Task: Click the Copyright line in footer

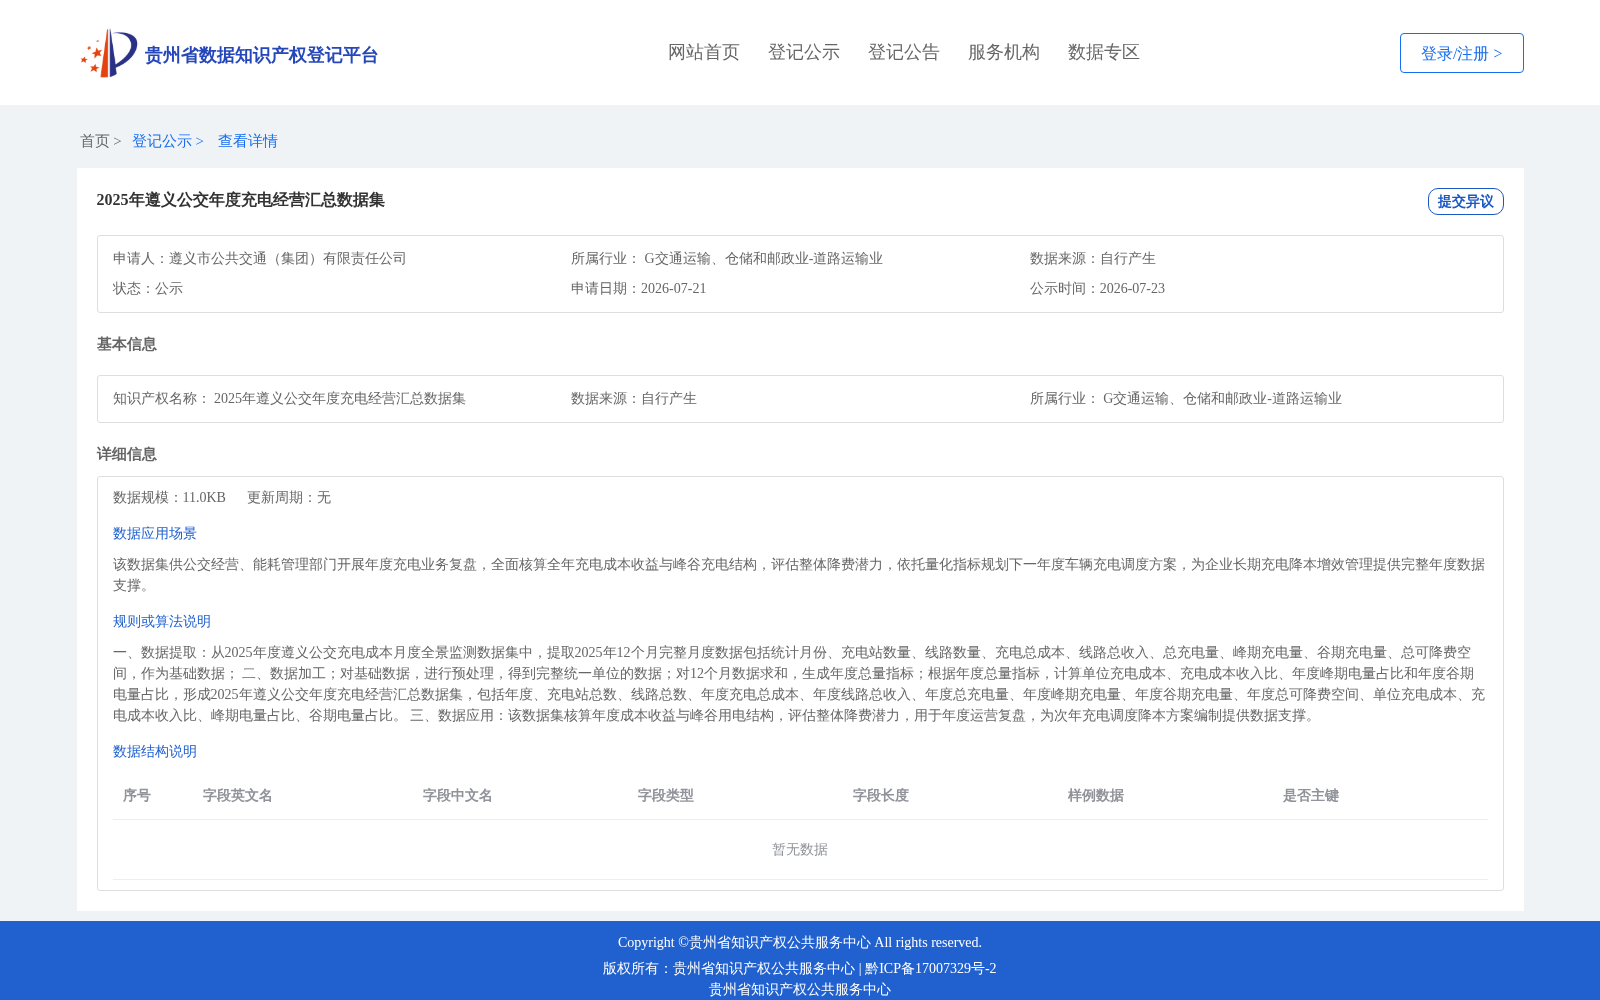Action: coord(800,942)
